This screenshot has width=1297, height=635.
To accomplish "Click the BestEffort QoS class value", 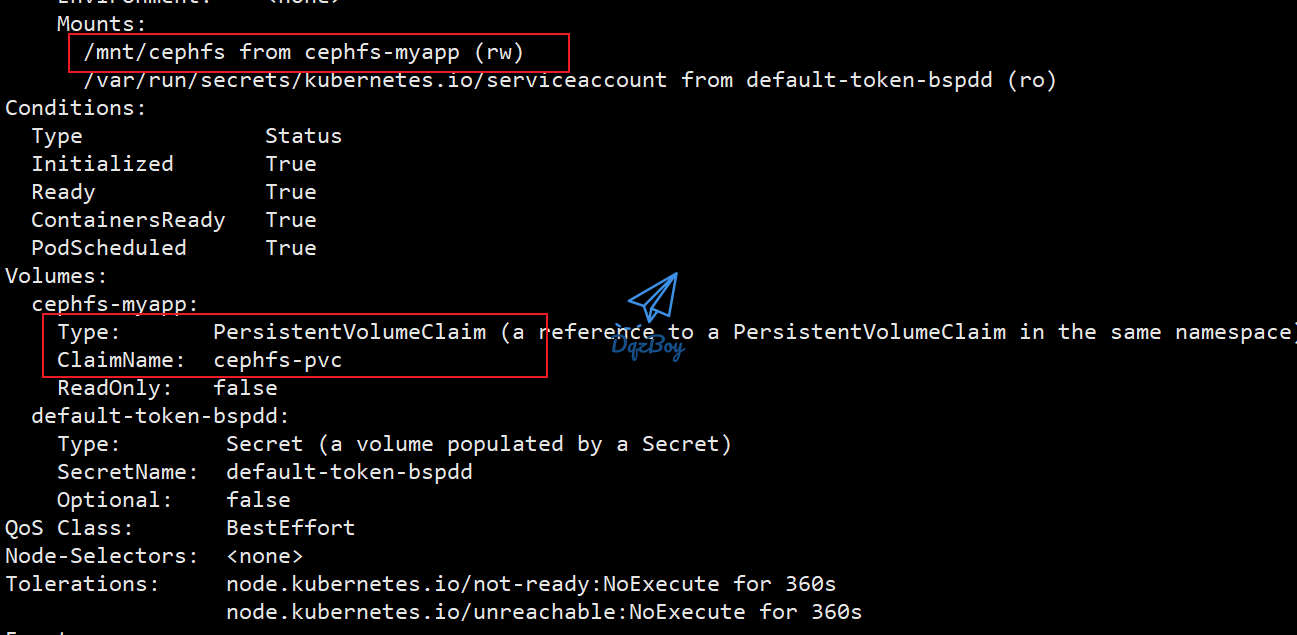I will click(290, 528).
